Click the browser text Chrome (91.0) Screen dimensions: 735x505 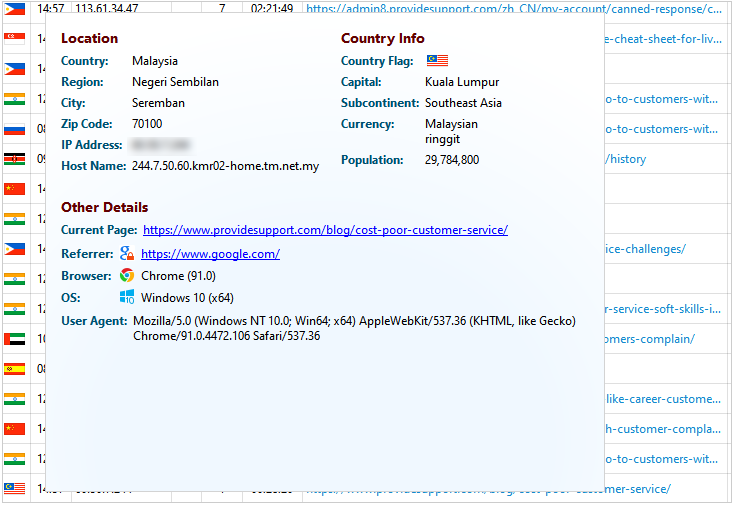coord(178,276)
